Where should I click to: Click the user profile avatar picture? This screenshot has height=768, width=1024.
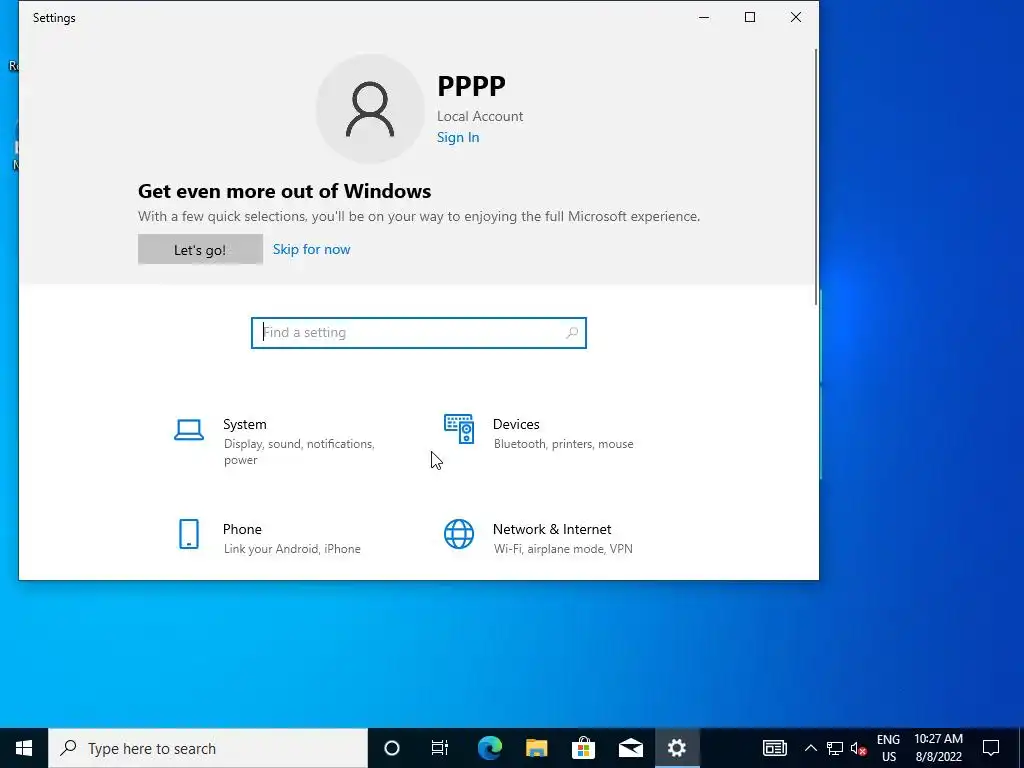370,108
